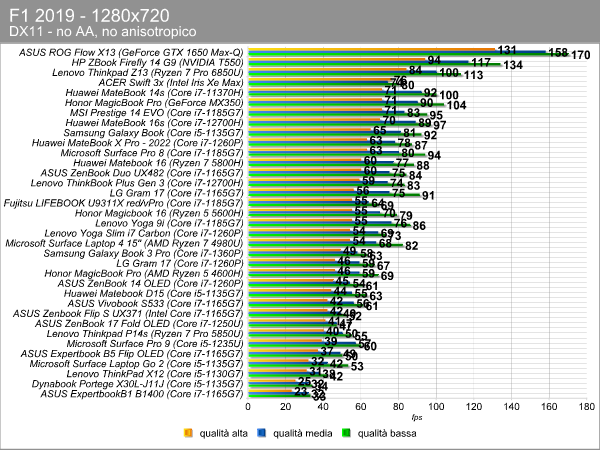Select Lenovo ThinkBook Plus Gen 3 label

click(137, 183)
